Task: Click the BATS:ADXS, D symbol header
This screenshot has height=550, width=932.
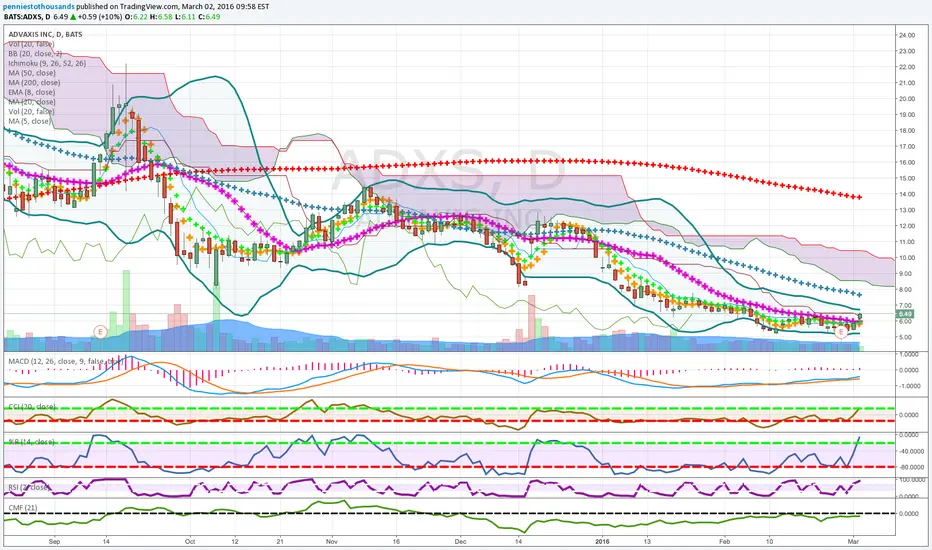Action: pyautogui.click(x=27, y=17)
